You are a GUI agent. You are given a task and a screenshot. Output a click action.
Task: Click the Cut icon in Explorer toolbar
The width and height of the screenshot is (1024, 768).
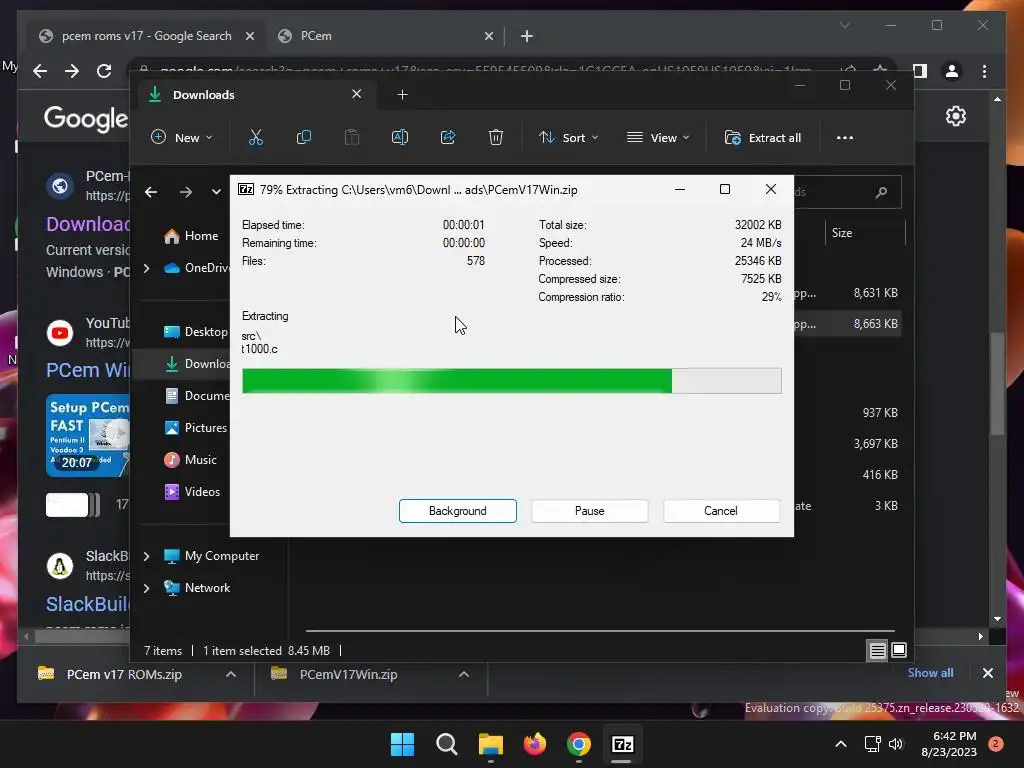[x=255, y=138]
